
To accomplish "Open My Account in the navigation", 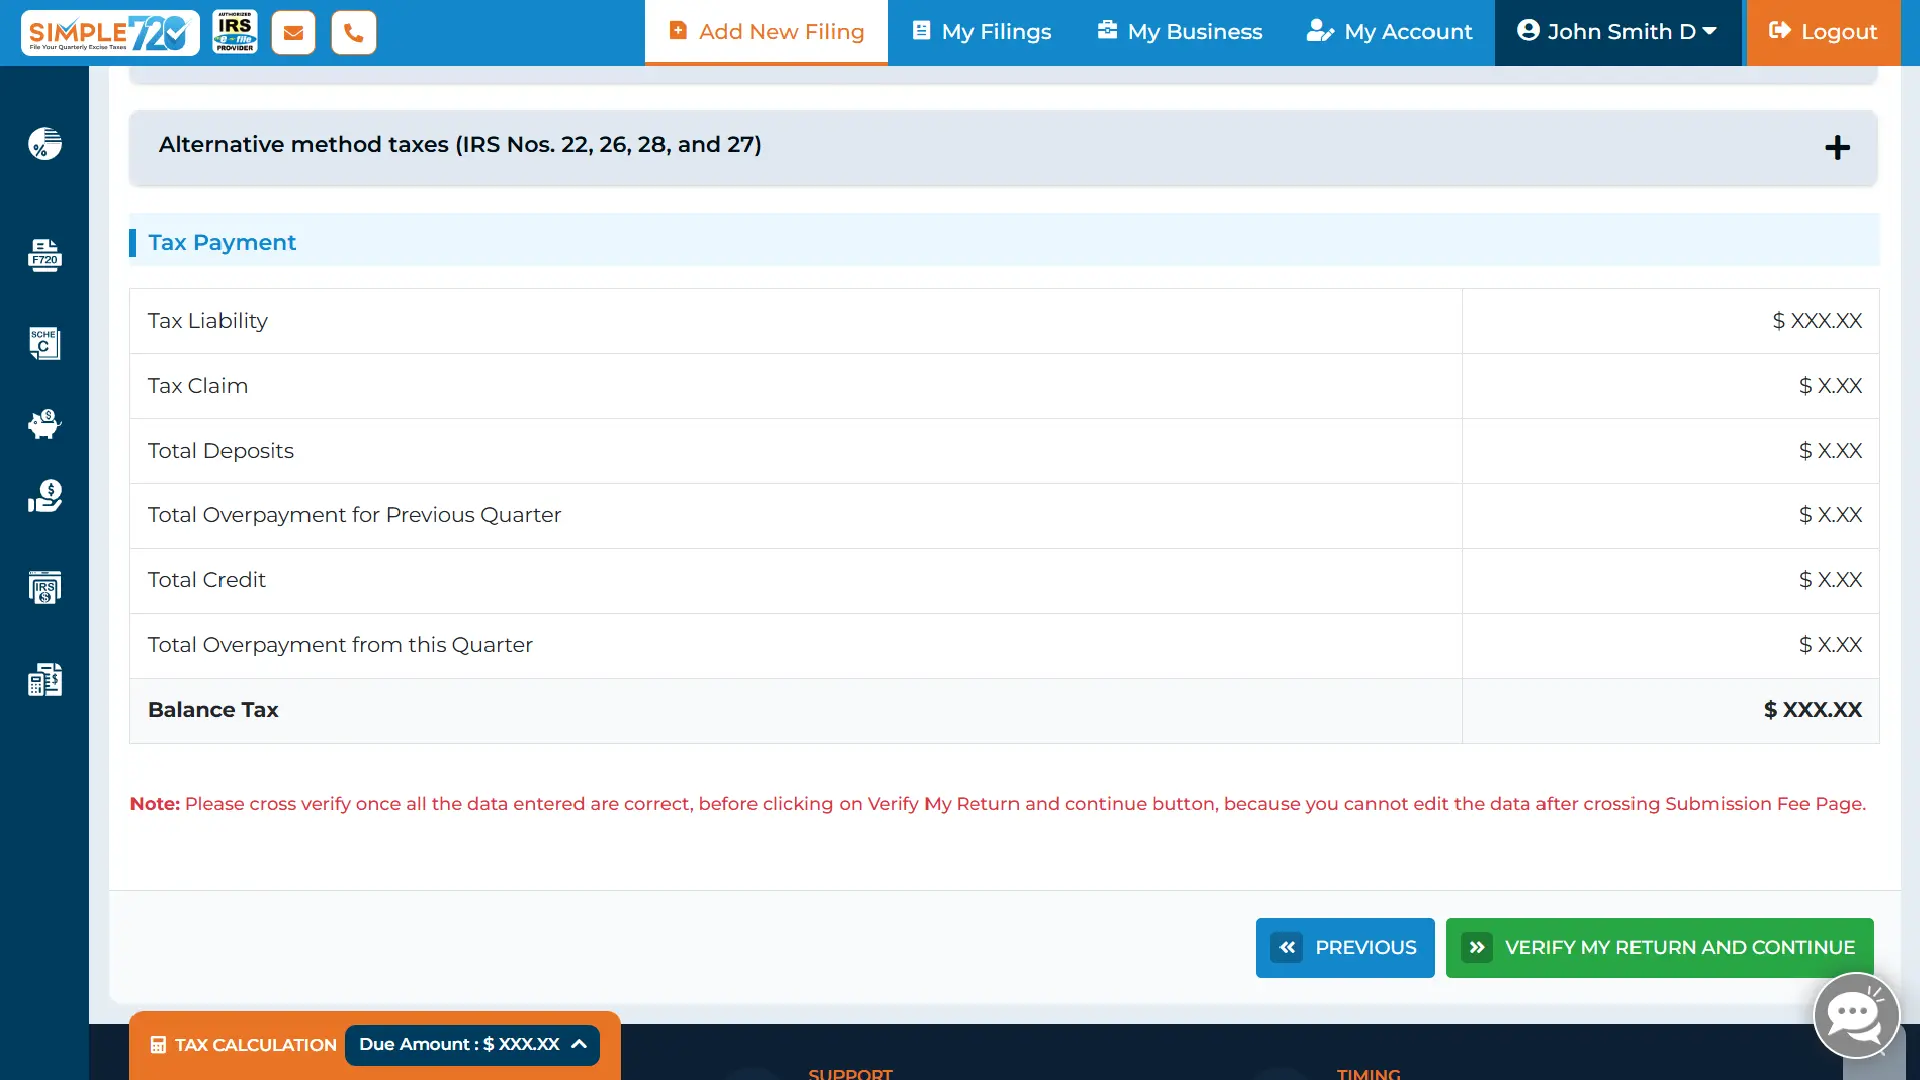I will 1389,32.
